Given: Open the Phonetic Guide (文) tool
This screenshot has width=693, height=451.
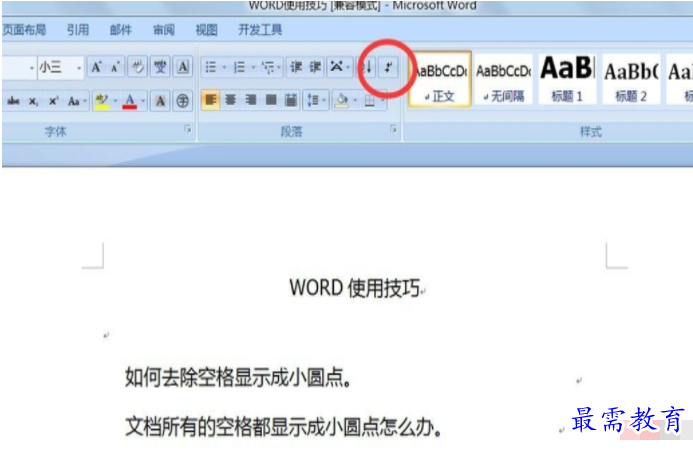Looking at the screenshot, I should click(160, 67).
